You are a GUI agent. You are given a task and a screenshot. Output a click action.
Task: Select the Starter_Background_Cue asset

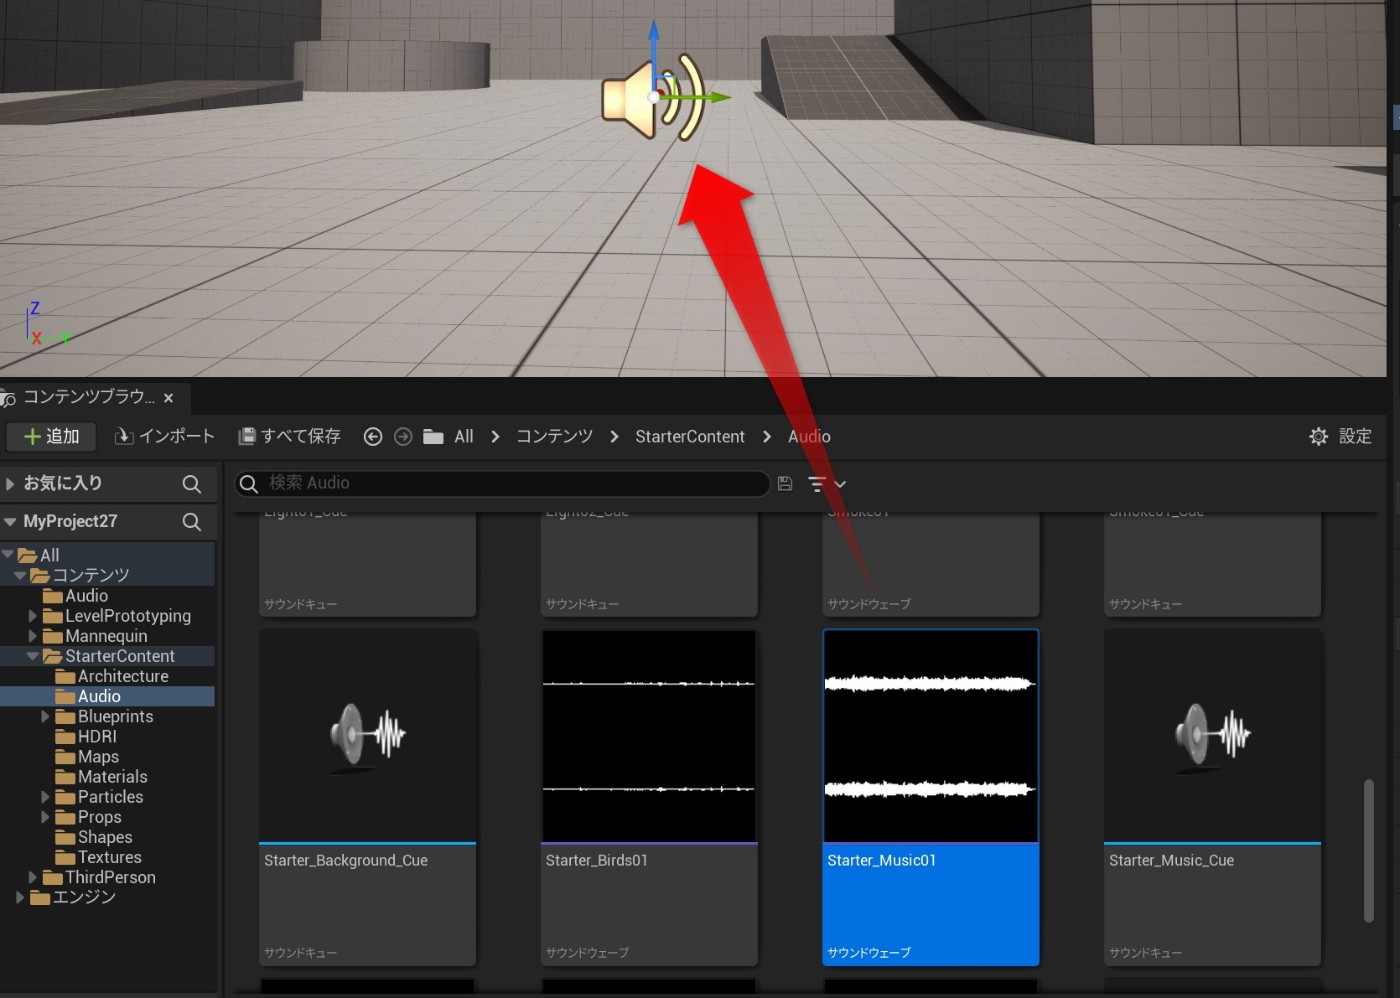coord(367,797)
